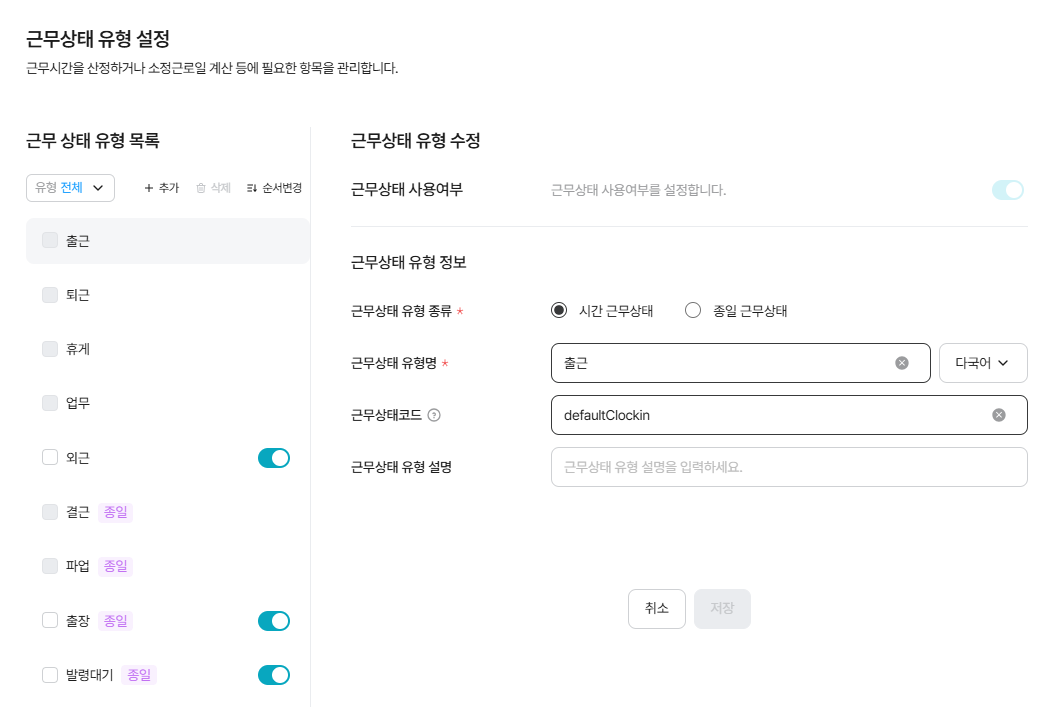This screenshot has height=721, width=1056.
Task: Clear the defaultClockin code with X icon
Action: 999,415
